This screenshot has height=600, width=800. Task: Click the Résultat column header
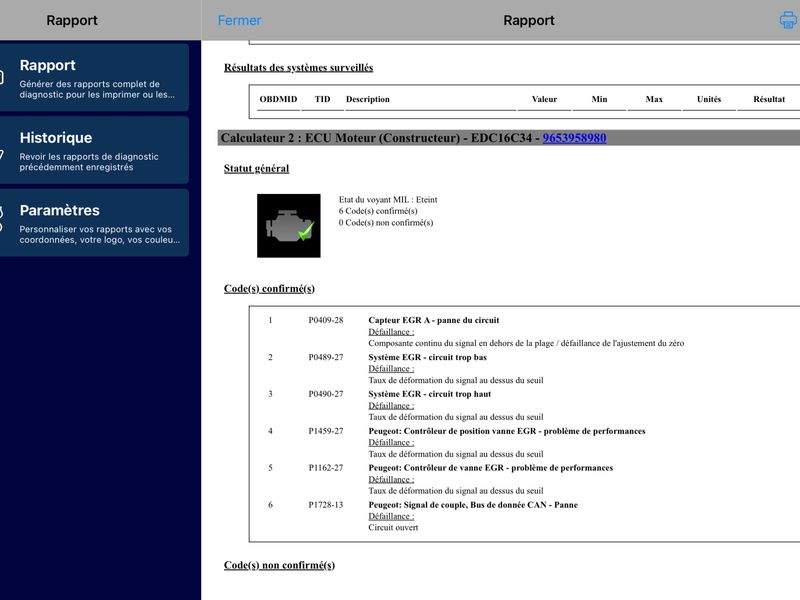click(x=769, y=99)
